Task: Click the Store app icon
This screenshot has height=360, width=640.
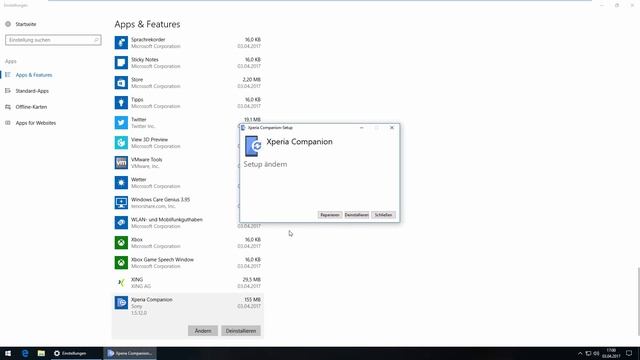Action: pyautogui.click(x=121, y=82)
